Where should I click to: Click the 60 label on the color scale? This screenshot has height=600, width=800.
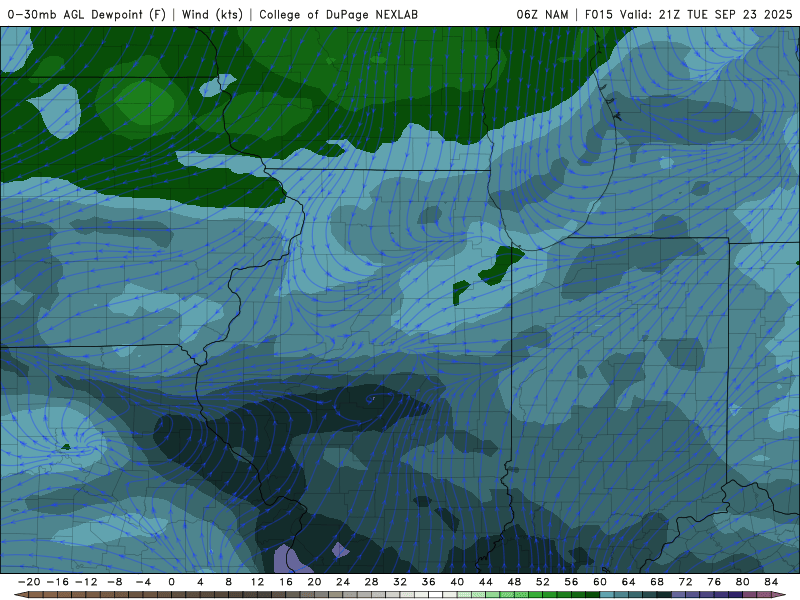pyautogui.click(x=600, y=582)
